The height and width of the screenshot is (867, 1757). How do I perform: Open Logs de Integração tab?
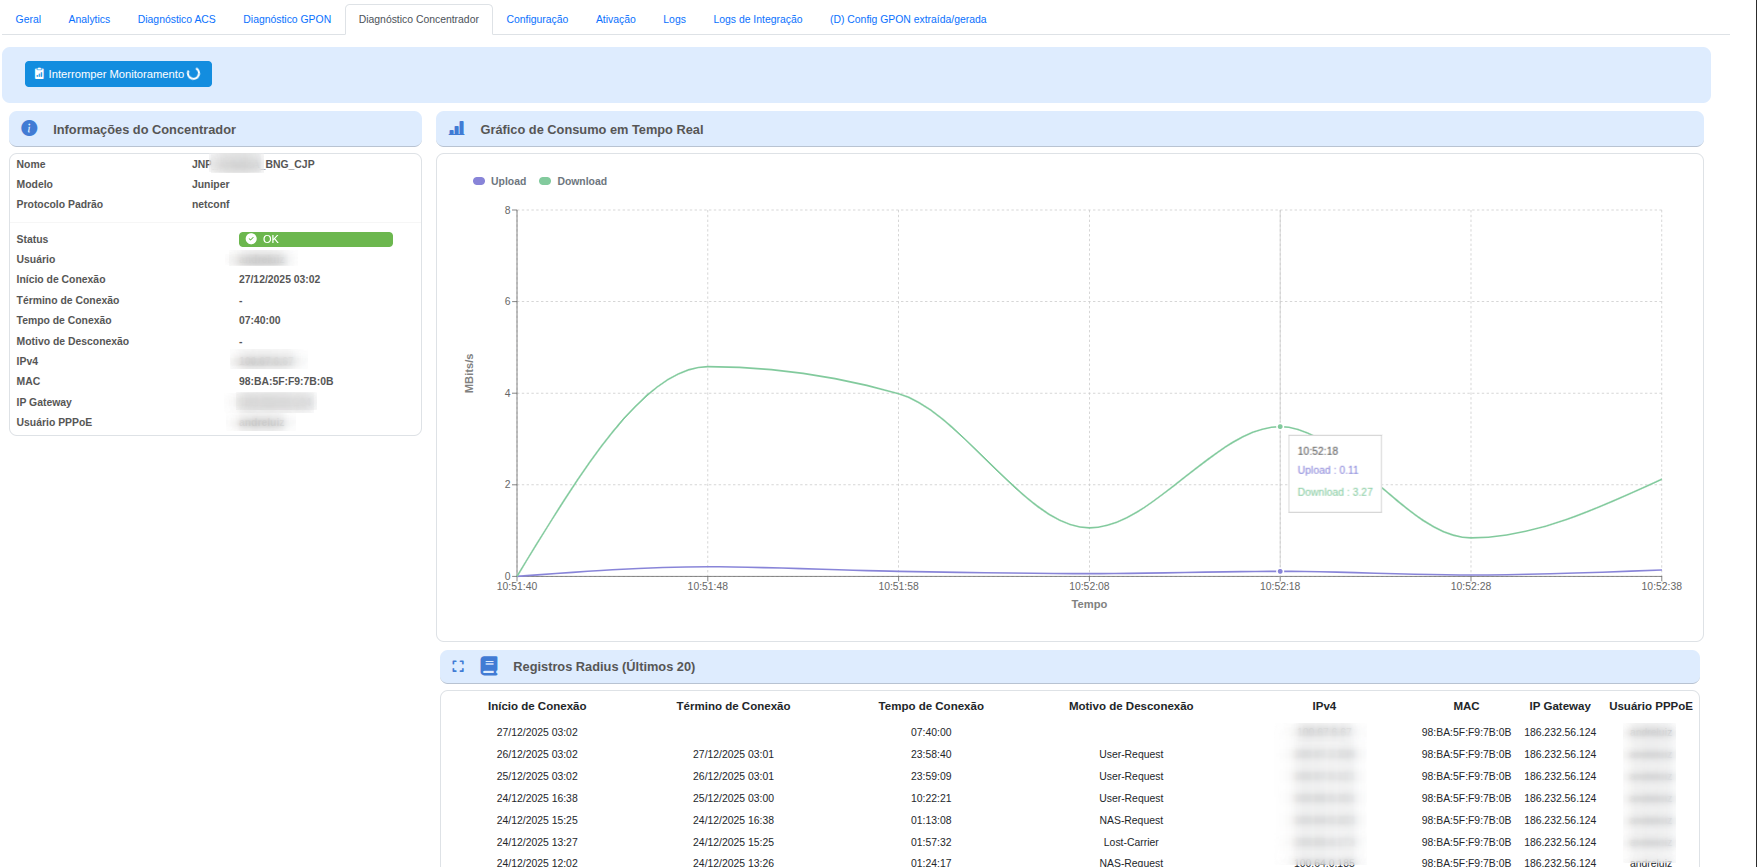click(x=757, y=19)
